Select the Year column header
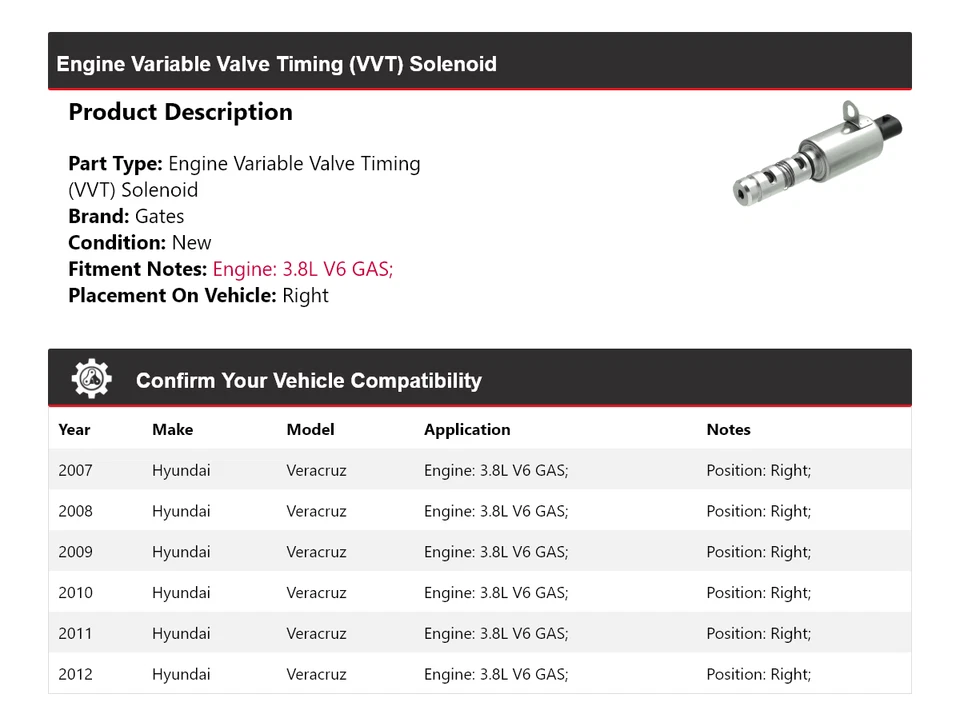Image resolution: width=960 pixels, height=726 pixels. 74,430
